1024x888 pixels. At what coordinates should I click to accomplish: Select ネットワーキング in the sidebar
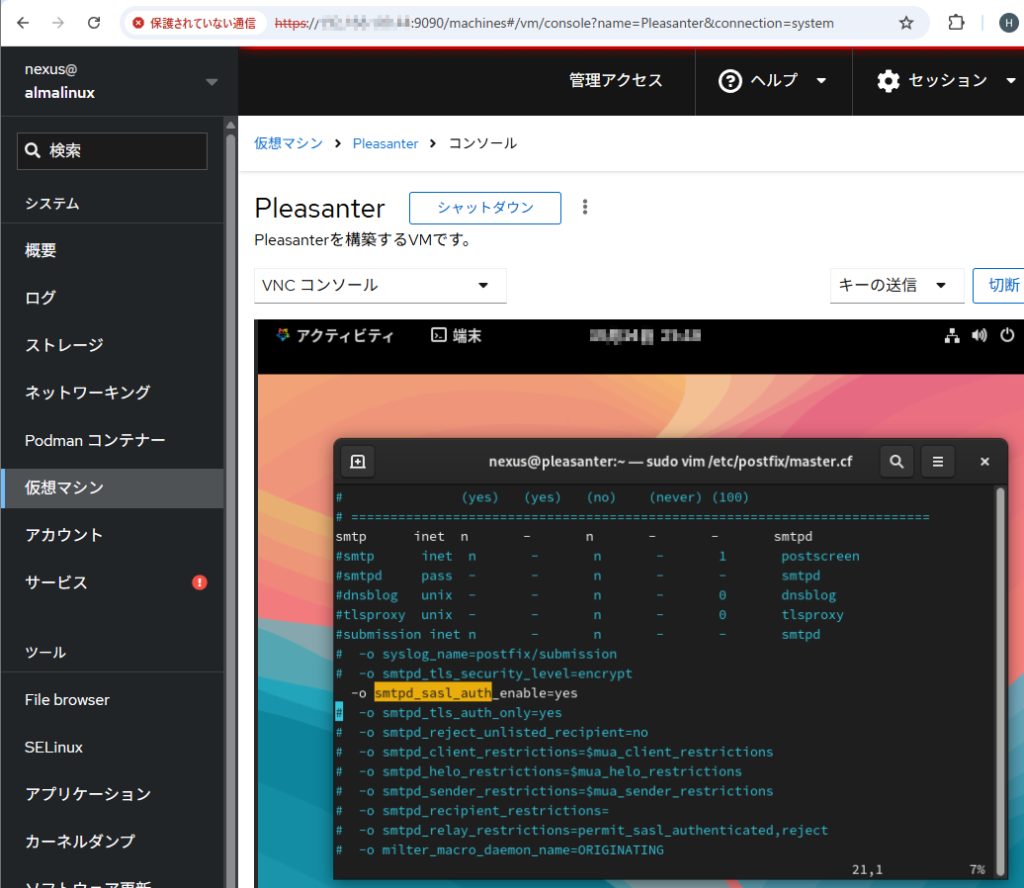point(87,392)
